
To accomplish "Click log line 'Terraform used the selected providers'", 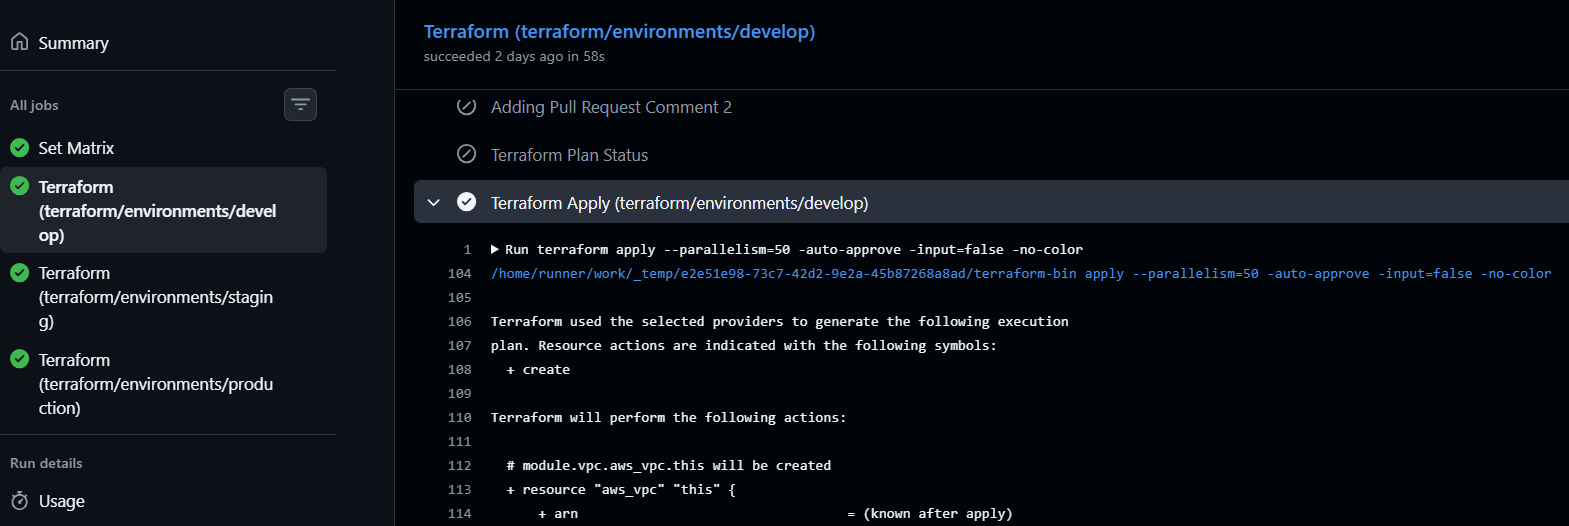I will [779, 322].
